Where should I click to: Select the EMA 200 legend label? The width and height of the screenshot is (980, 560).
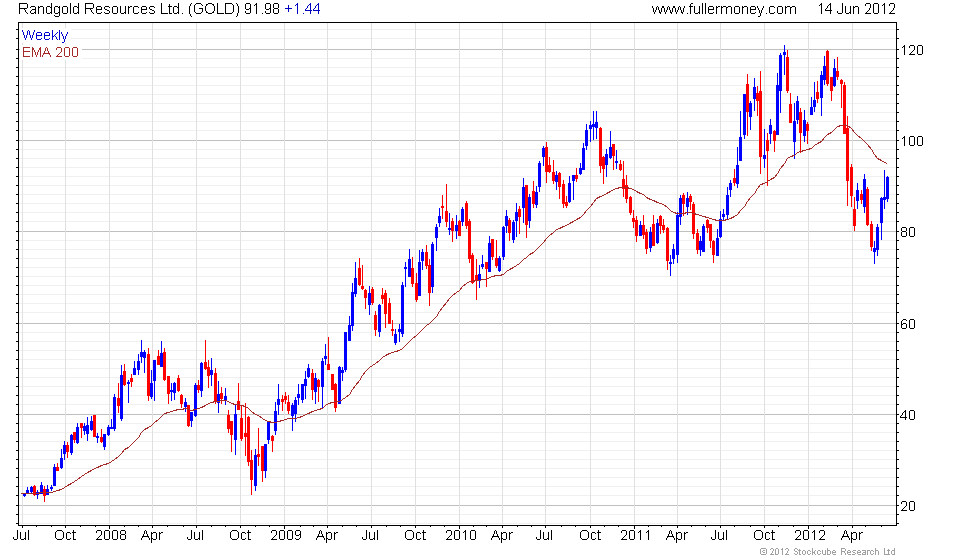(x=51, y=52)
